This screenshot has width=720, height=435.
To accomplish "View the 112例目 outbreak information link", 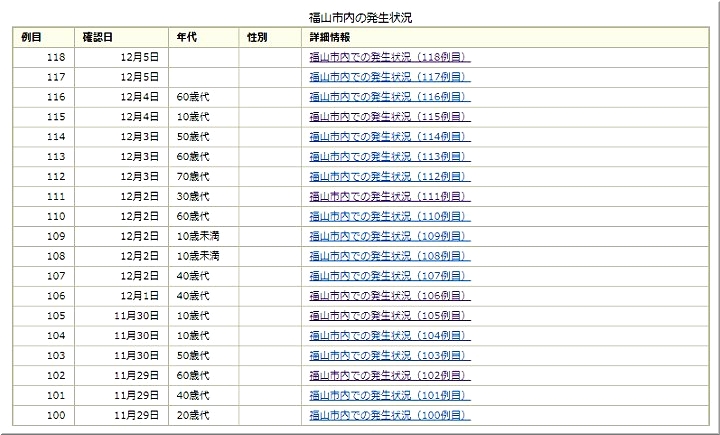I will [389, 176].
